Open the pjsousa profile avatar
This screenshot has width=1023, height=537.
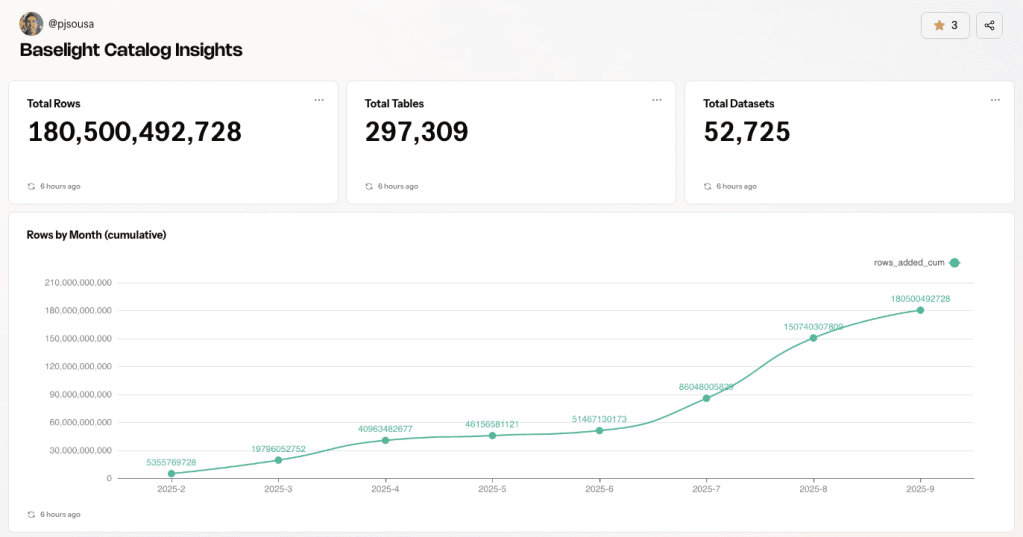31,23
